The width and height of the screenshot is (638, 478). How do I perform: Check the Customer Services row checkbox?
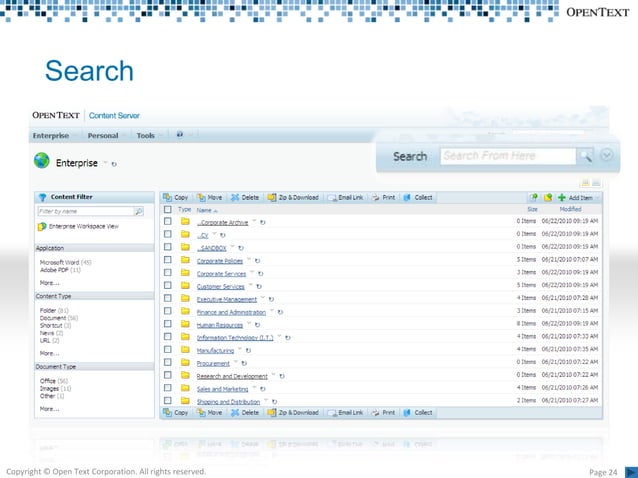168,285
